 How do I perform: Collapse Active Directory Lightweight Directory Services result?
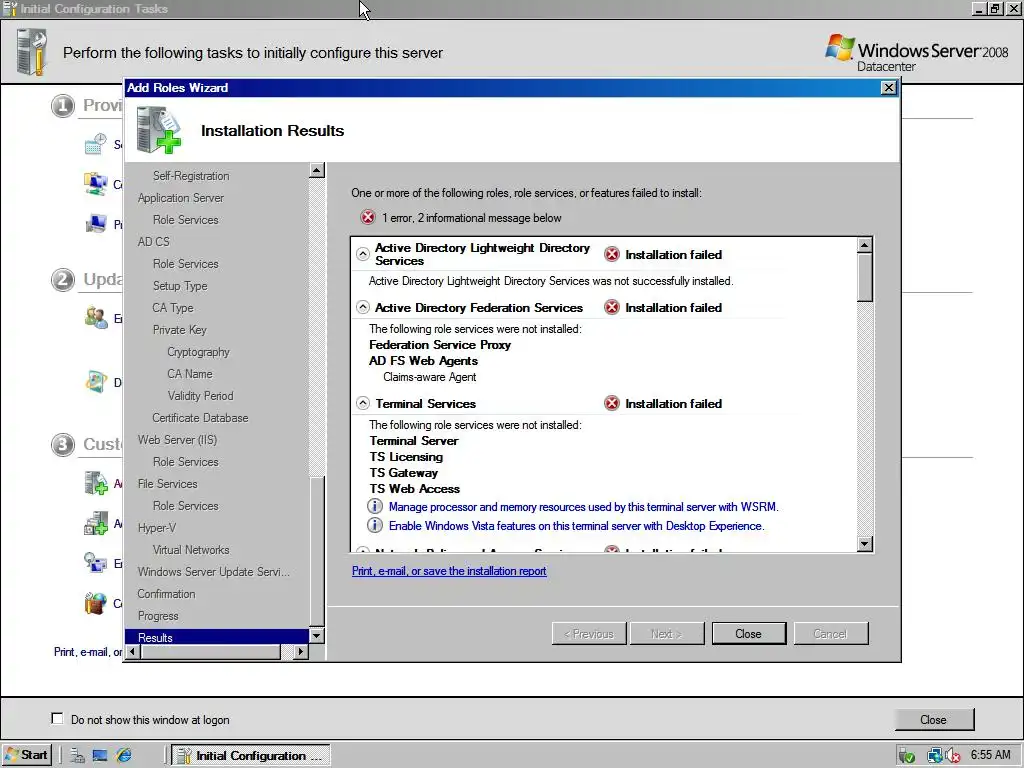pos(363,254)
